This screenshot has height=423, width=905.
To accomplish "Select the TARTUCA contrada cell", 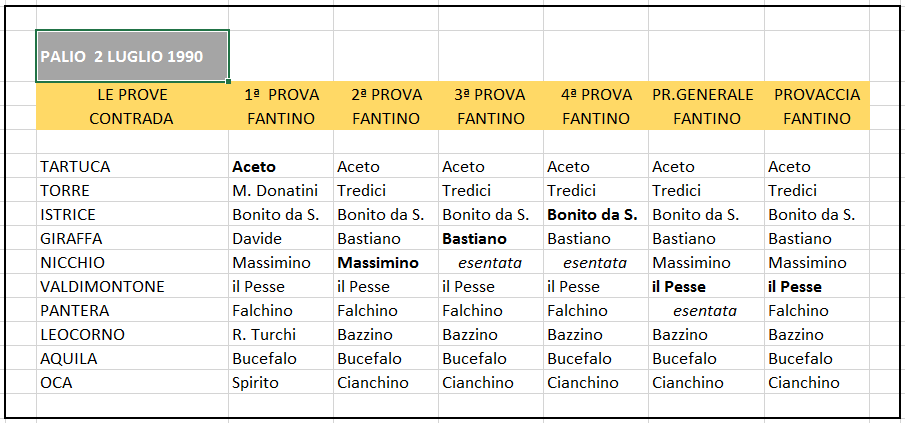I will 132,167.
